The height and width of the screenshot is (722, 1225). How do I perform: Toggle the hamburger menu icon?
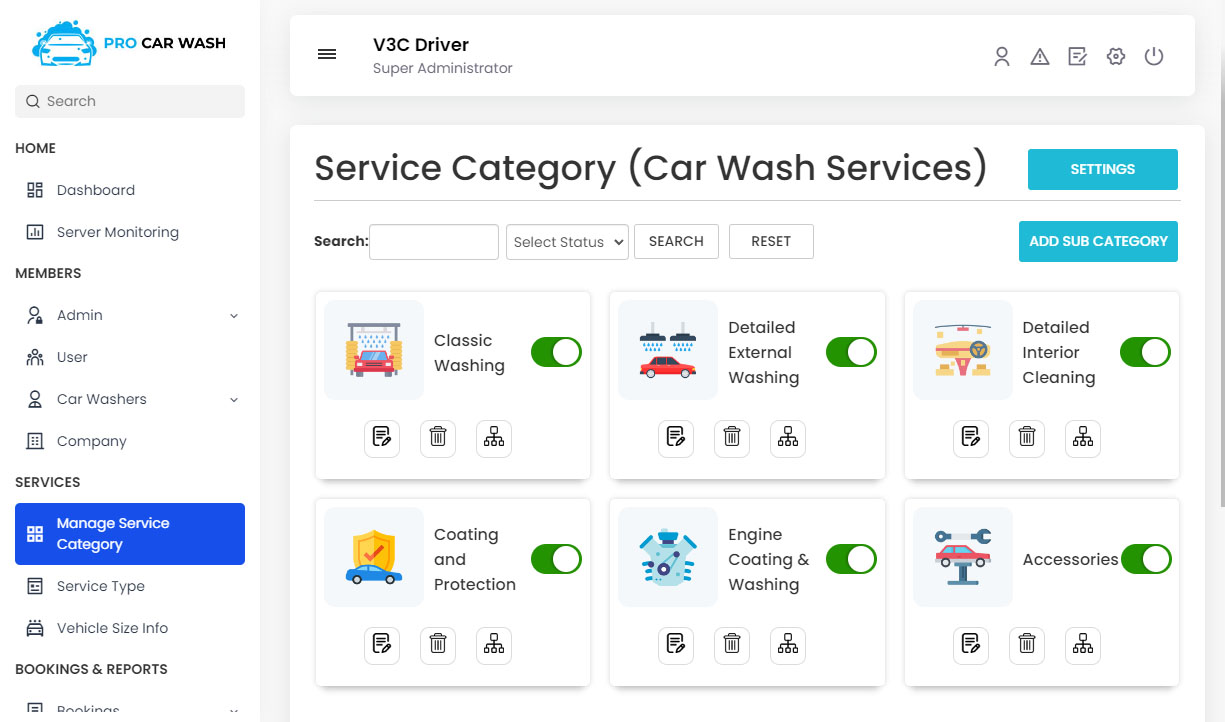(x=327, y=54)
